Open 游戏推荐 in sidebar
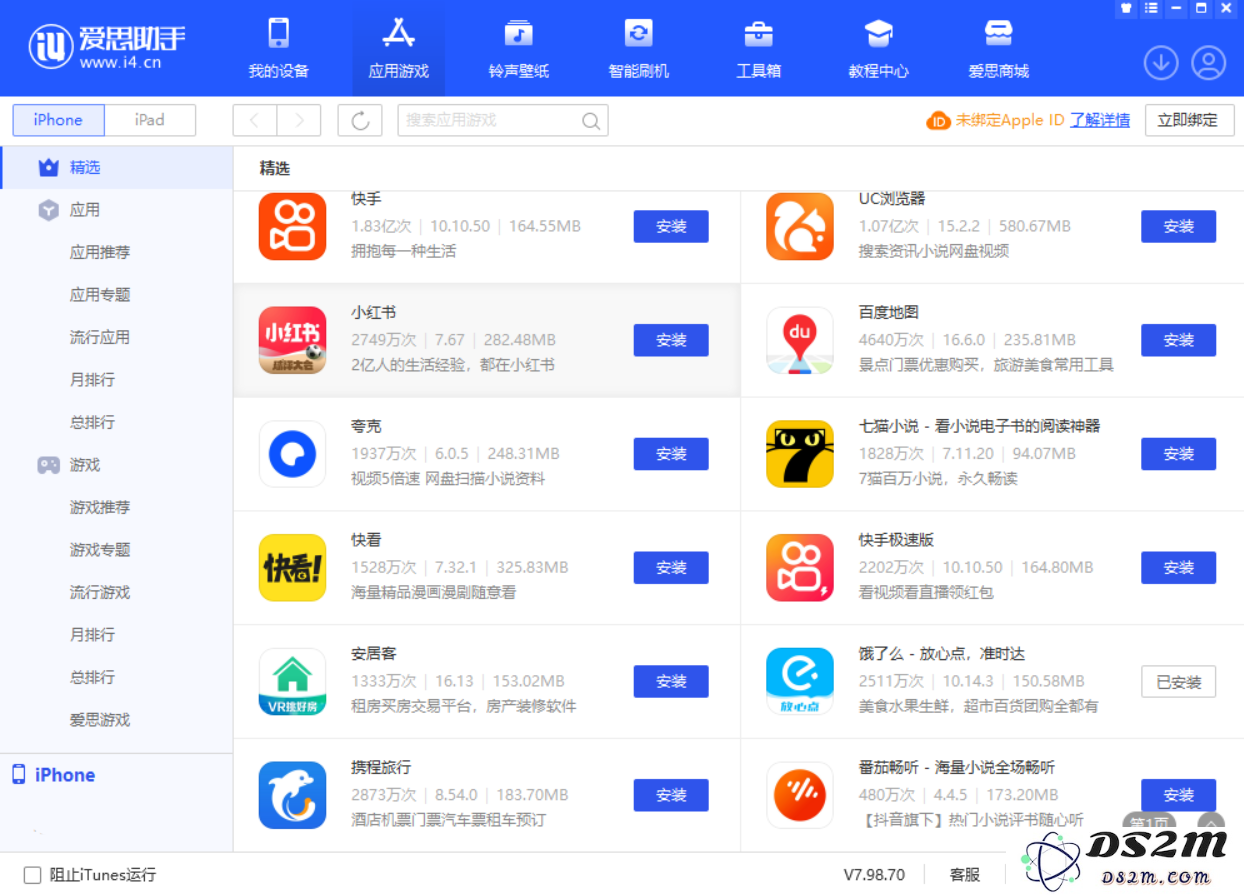The width and height of the screenshot is (1244, 895). pyautogui.click(x=100, y=507)
